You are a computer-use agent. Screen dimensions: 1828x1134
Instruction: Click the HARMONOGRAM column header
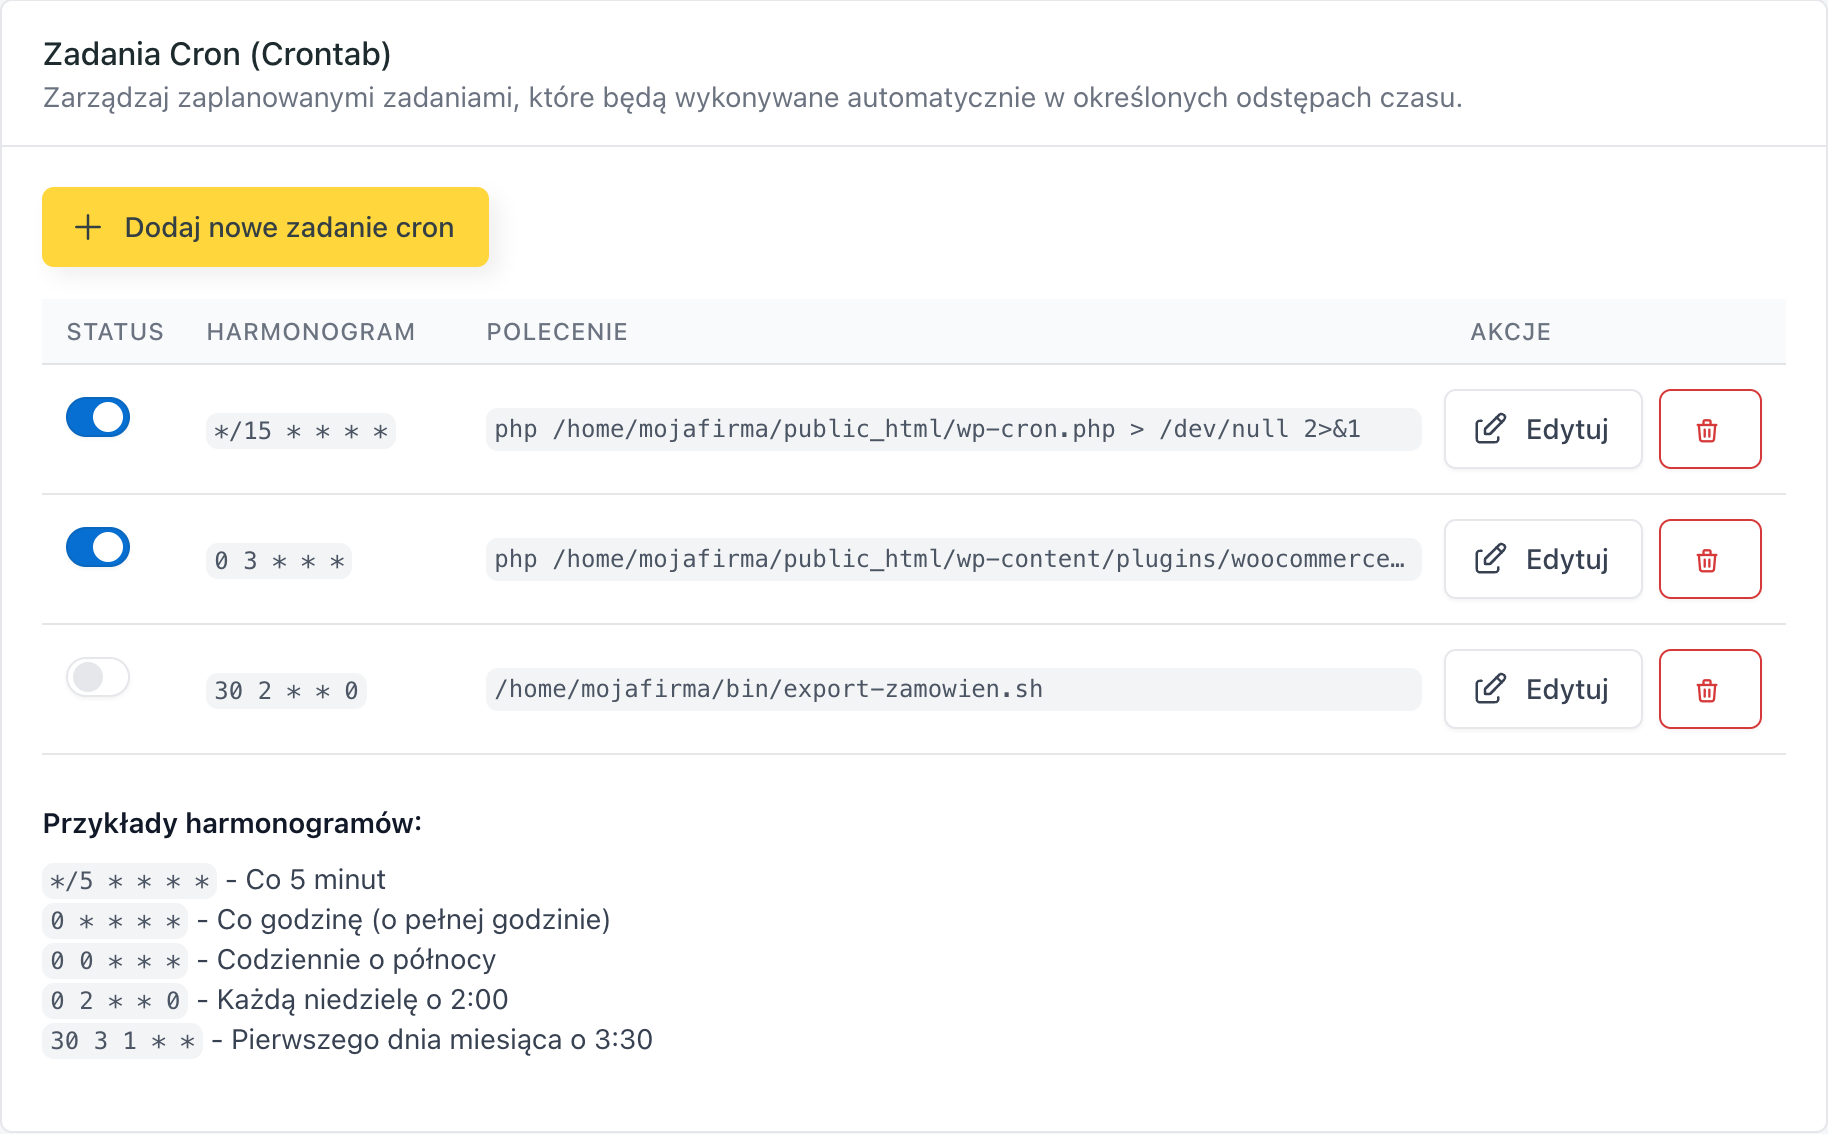311,332
